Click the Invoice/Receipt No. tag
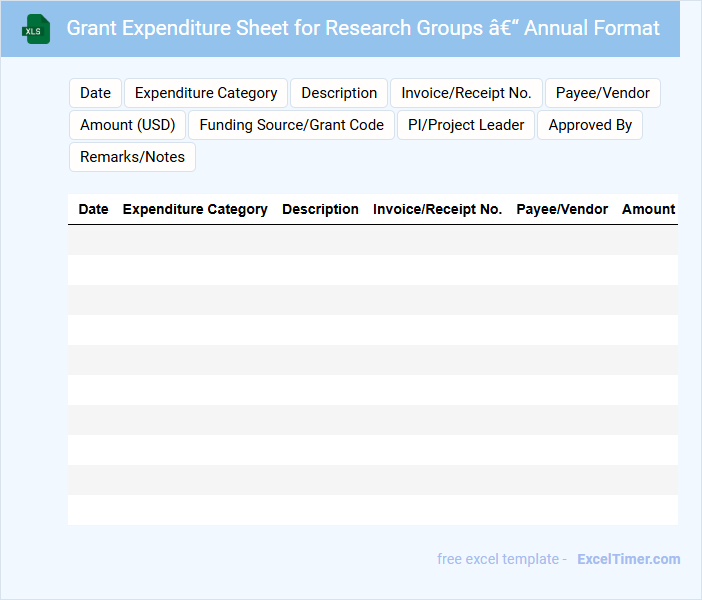702x600 pixels. click(466, 93)
